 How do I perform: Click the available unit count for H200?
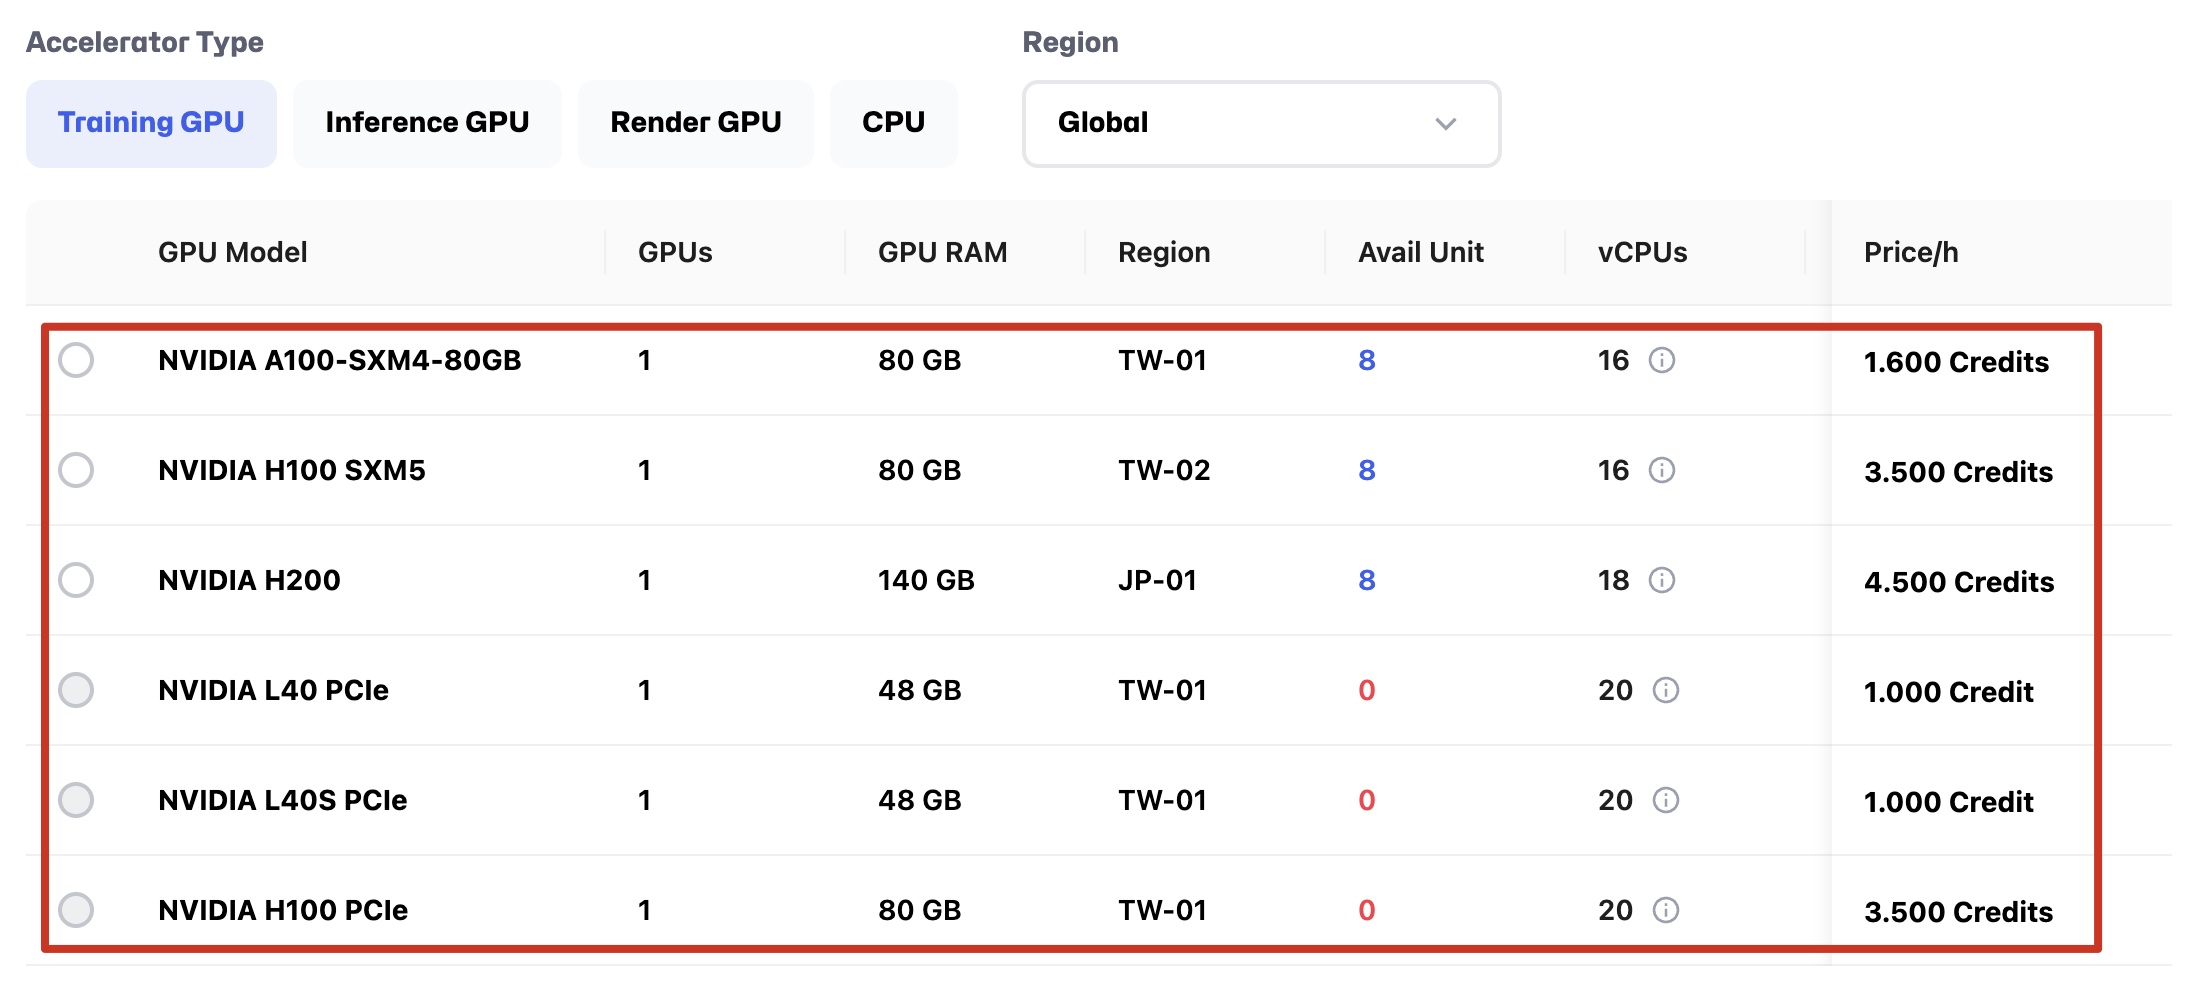[1366, 580]
